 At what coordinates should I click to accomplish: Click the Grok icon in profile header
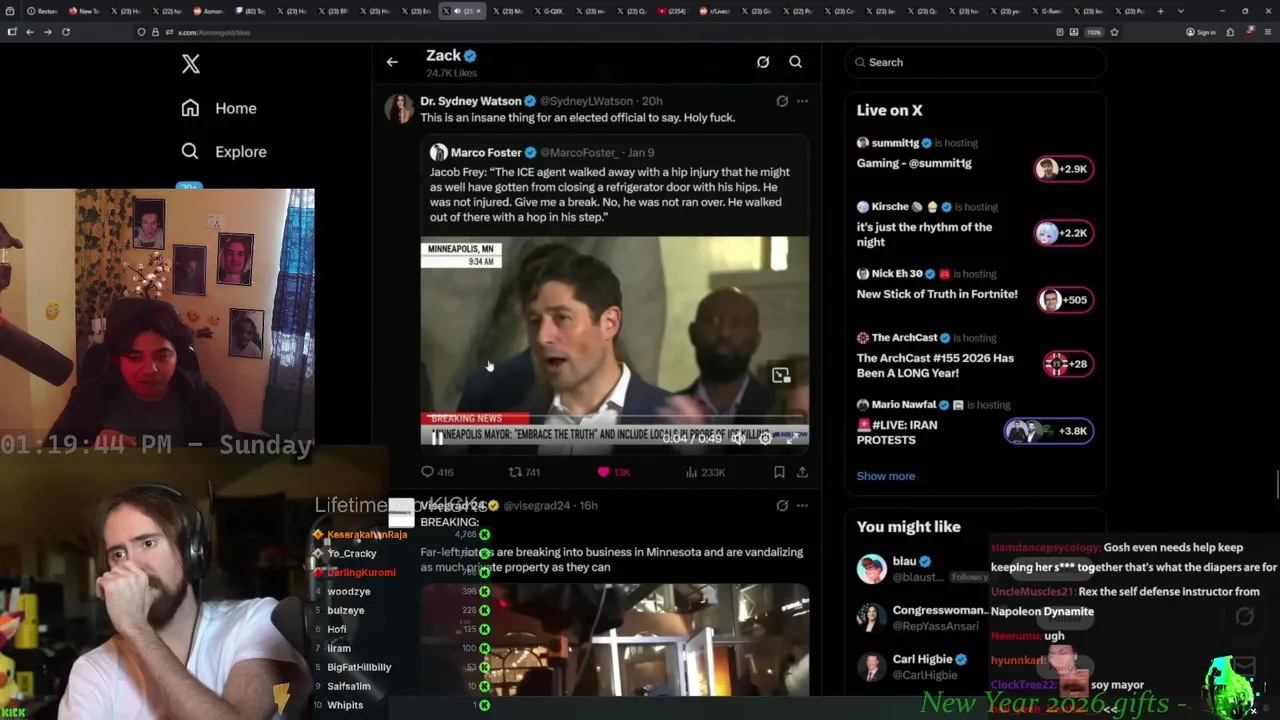[763, 62]
